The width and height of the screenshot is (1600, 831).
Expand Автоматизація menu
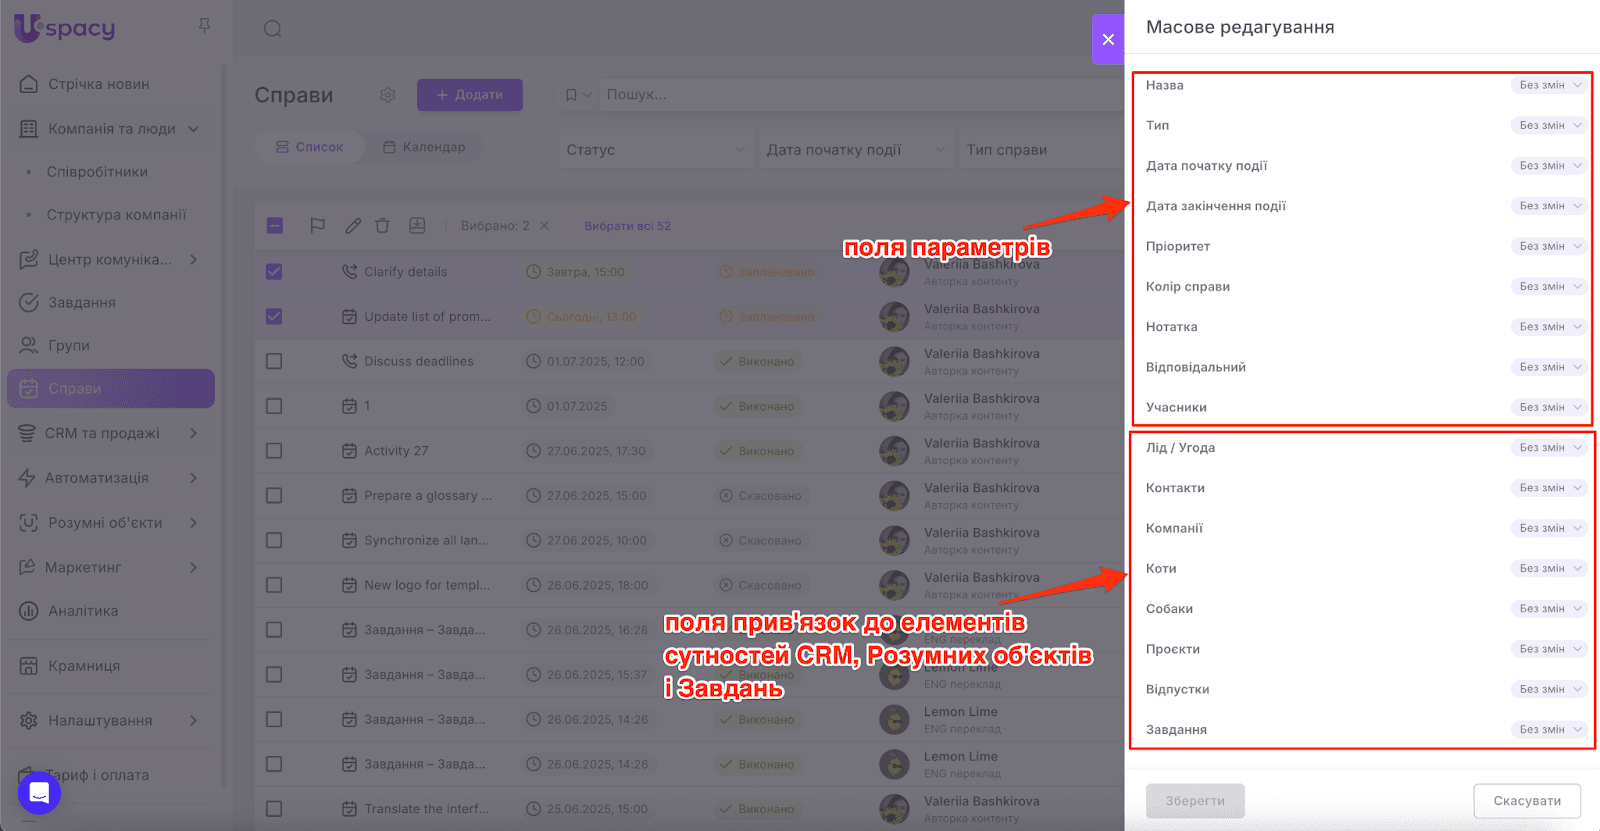coord(194,478)
